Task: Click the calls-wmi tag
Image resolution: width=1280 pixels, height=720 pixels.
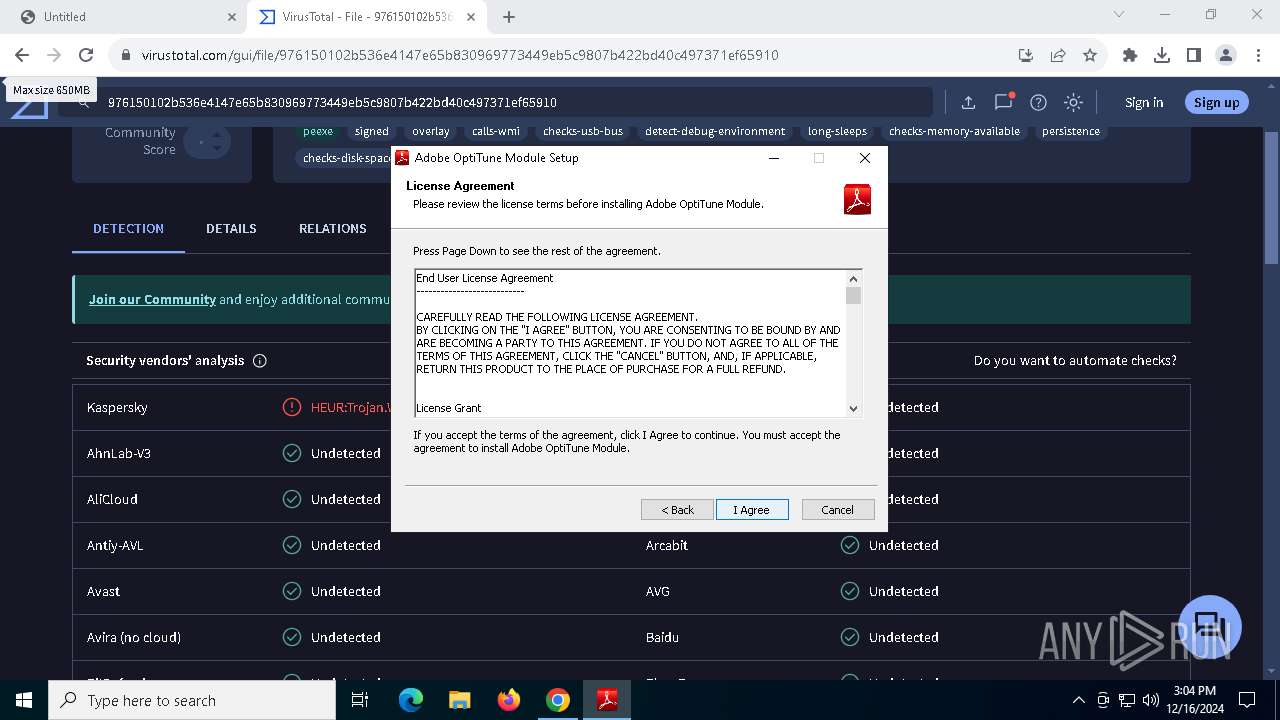Action: coord(496,131)
